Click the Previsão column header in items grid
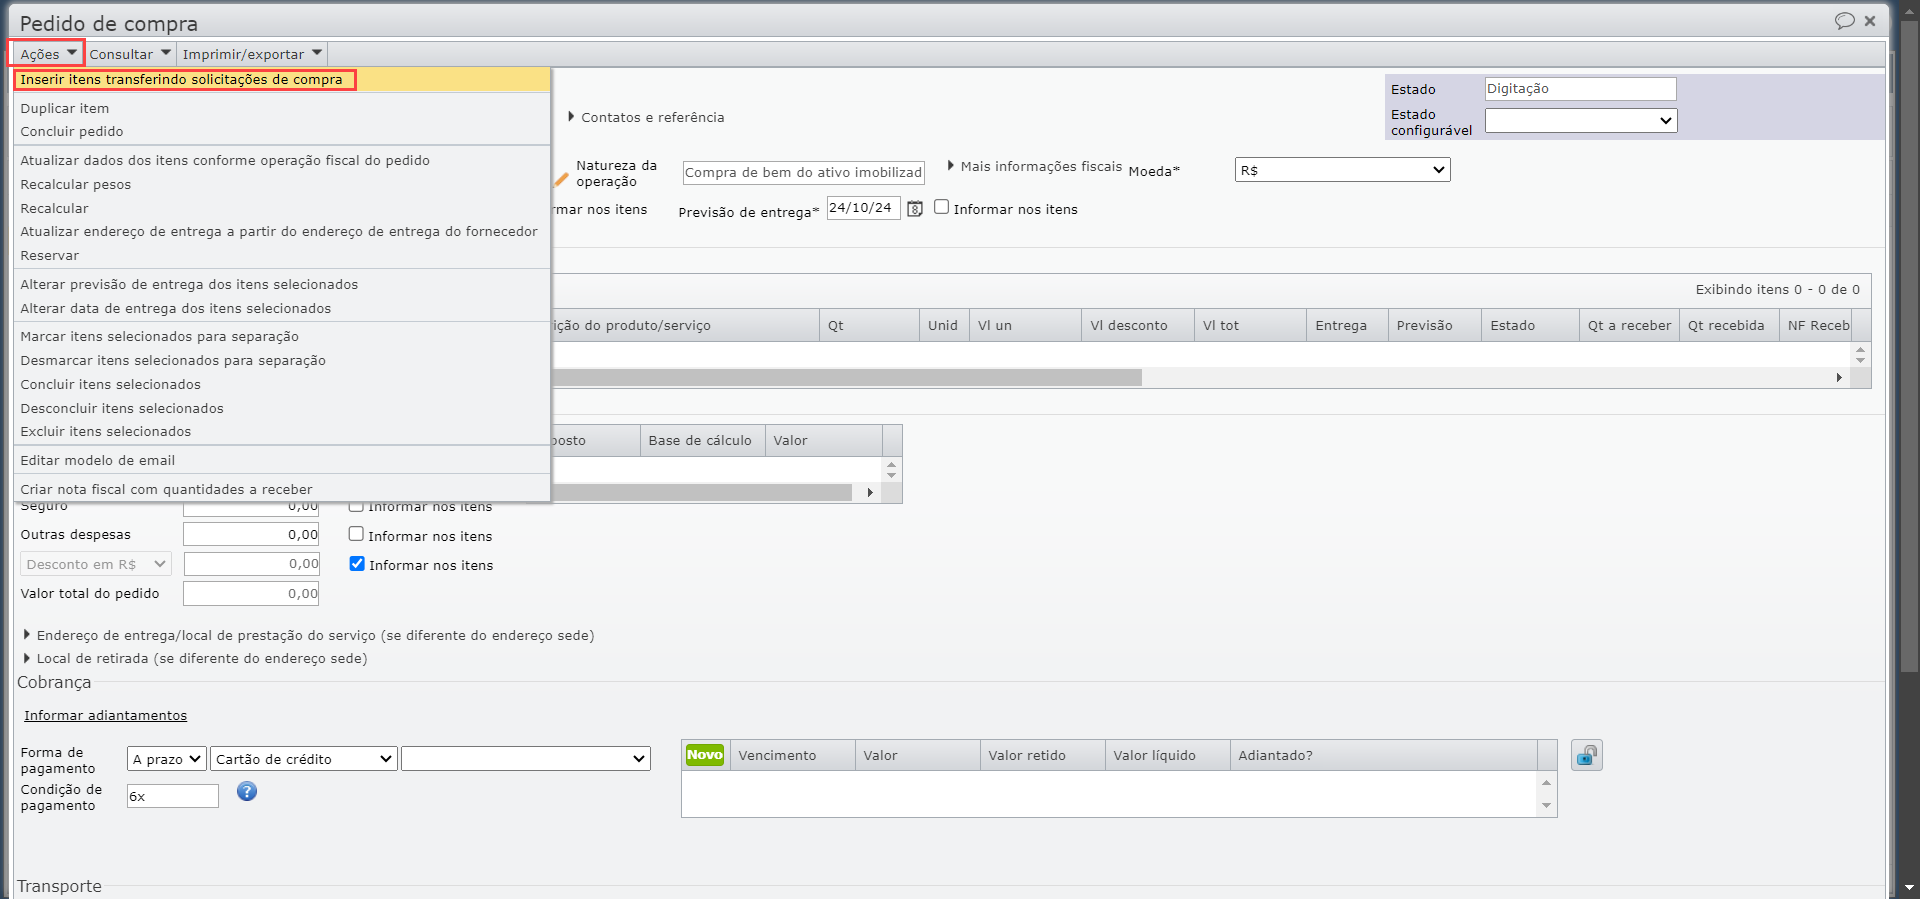 pos(1435,326)
